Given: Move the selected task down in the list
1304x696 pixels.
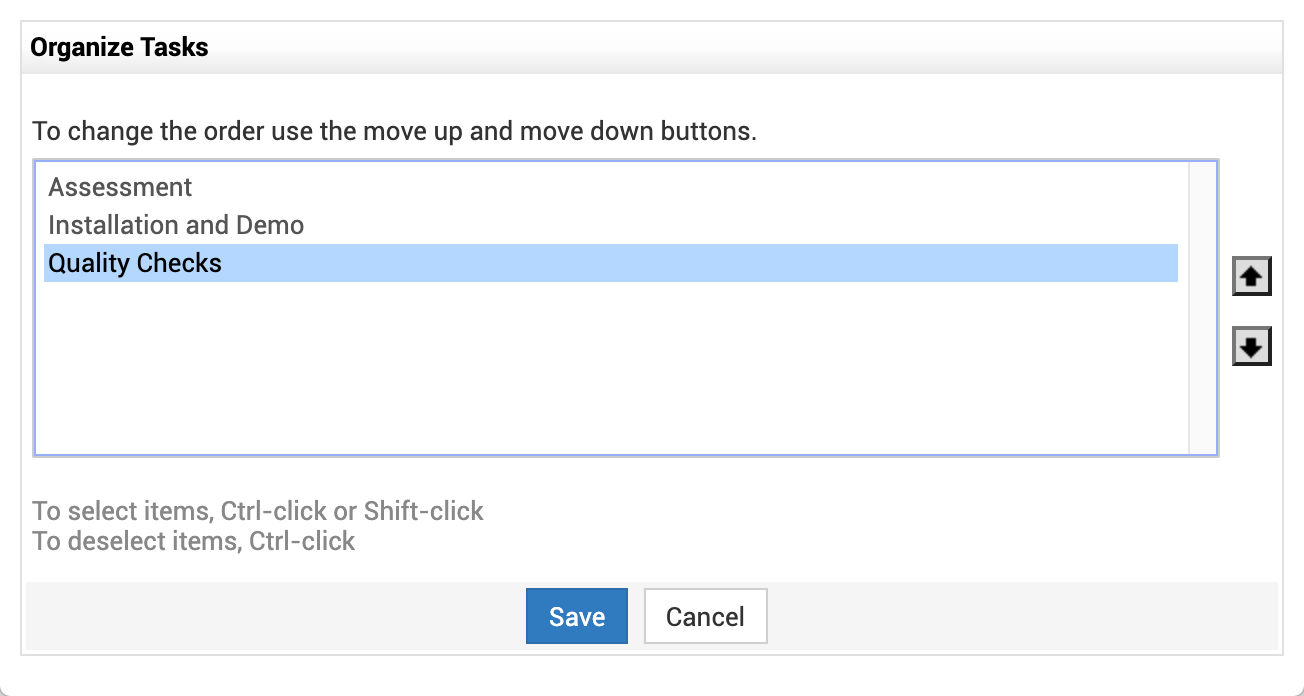Looking at the screenshot, I should (1251, 347).
